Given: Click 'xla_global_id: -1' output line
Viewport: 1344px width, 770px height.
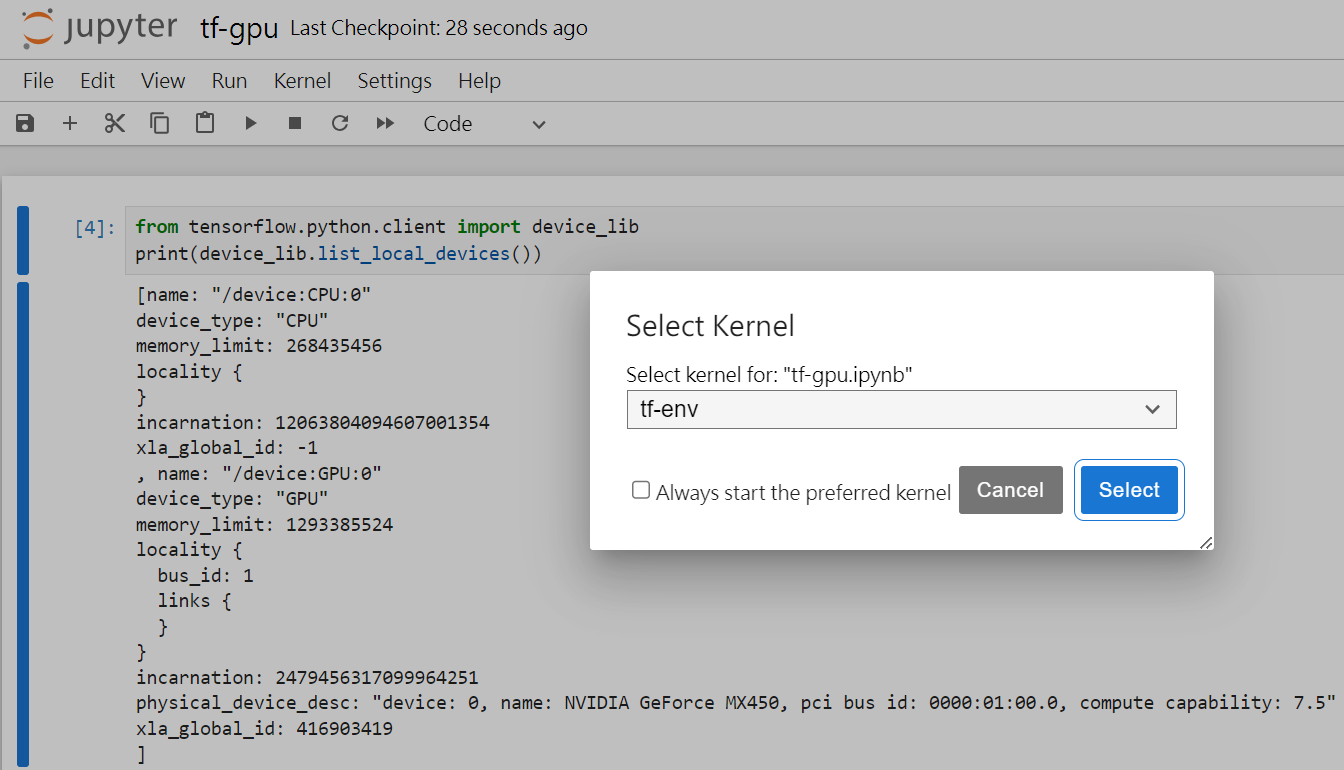Looking at the screenshot, I should tap(227, 448).
